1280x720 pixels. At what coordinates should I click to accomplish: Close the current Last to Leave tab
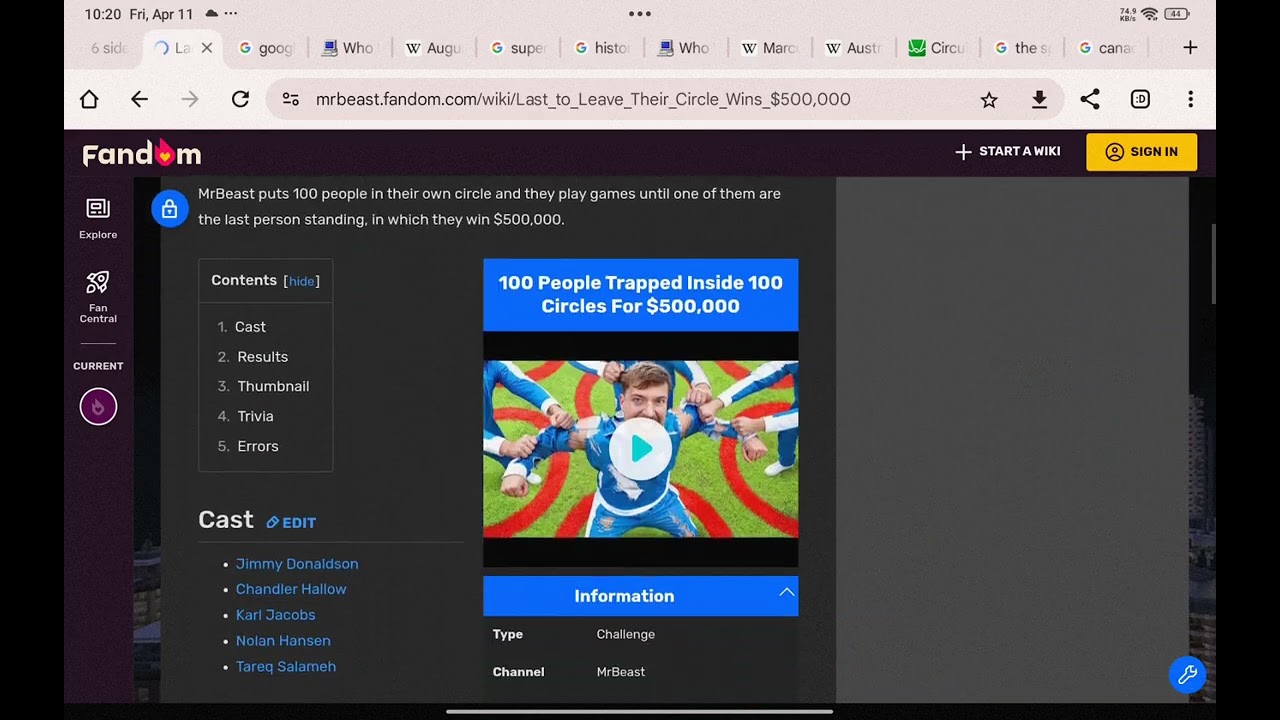click(x=207, y=47)
